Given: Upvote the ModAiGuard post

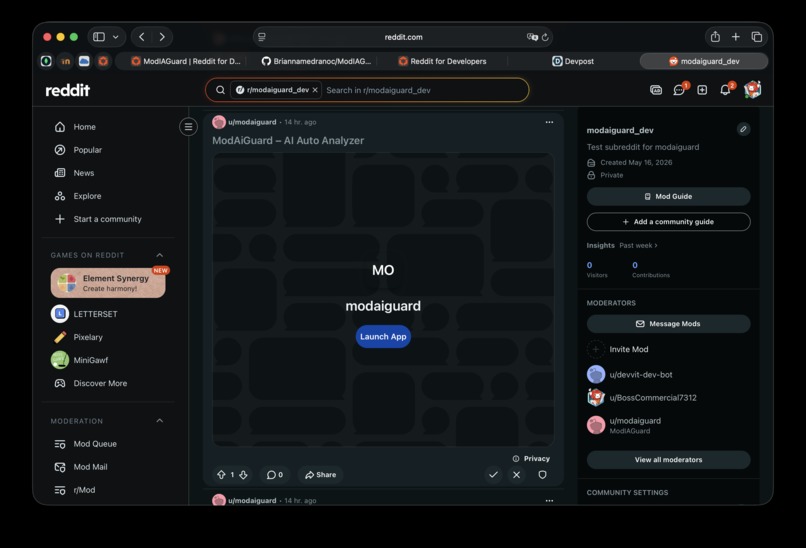Looking at the screenshot, I should (221, 475).
